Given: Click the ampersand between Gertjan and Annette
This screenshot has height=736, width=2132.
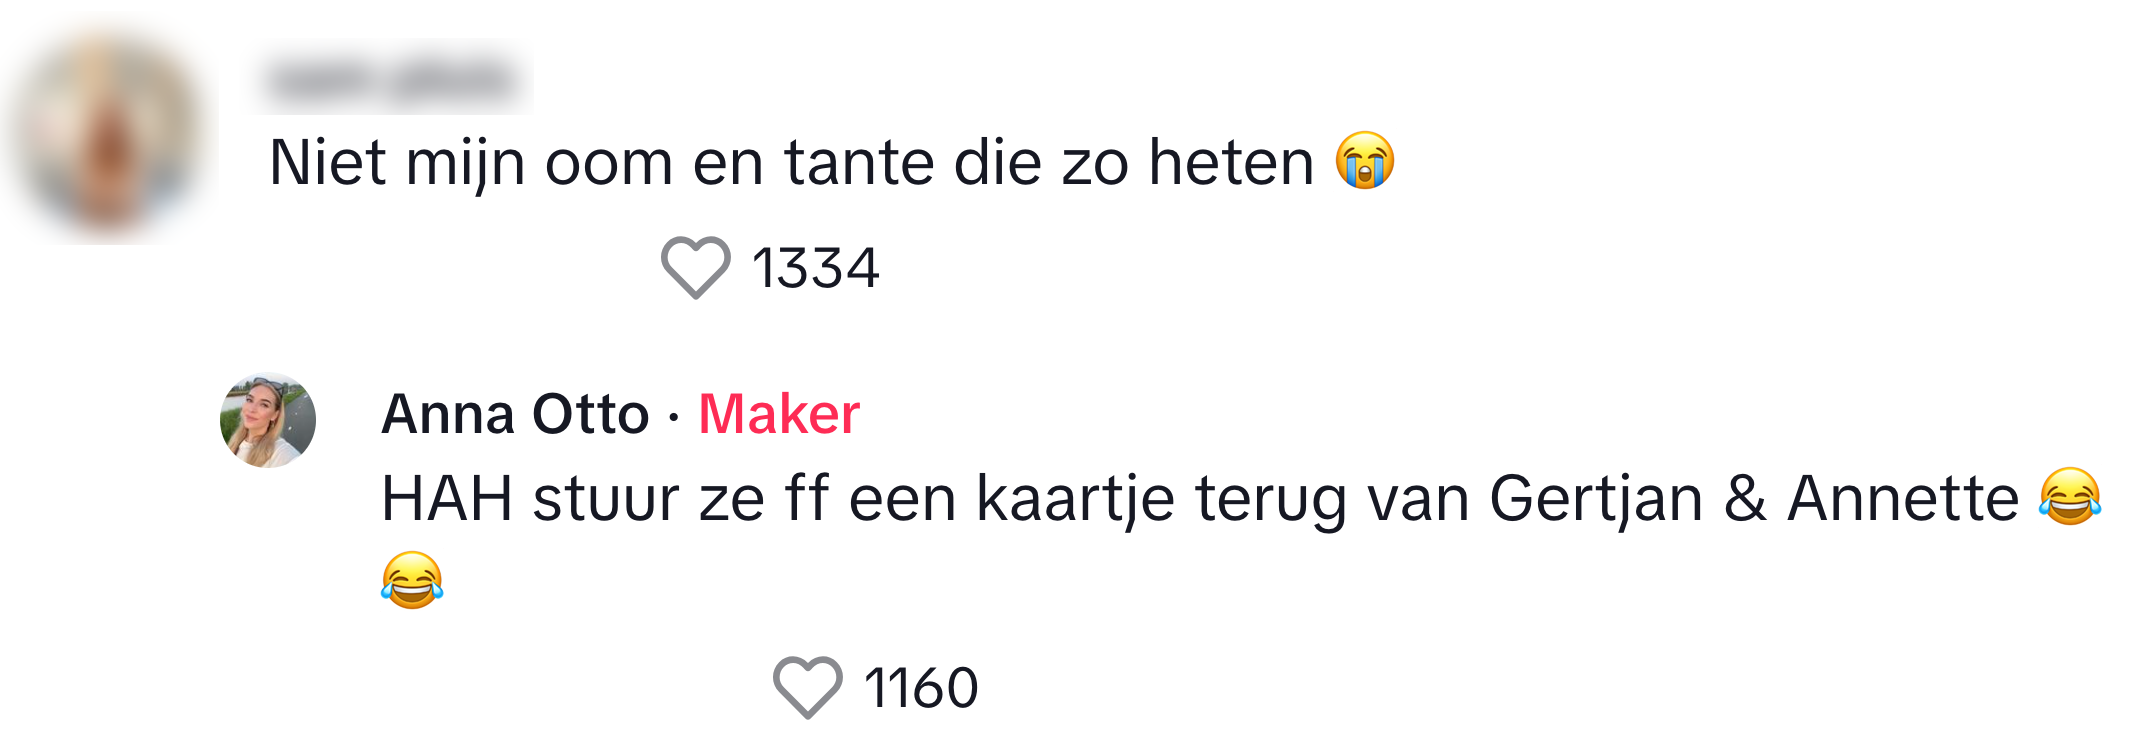Looking at the screenshot, I should [x=1745, y=498].
